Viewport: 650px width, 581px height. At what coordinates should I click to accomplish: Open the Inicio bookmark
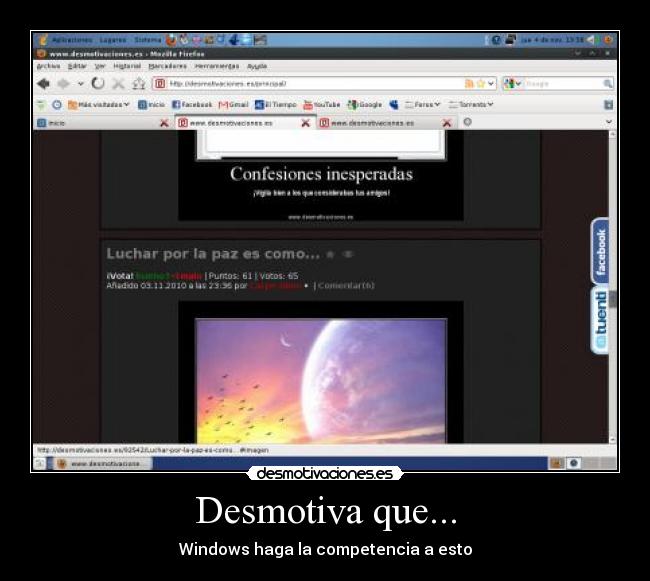[151, 105]
